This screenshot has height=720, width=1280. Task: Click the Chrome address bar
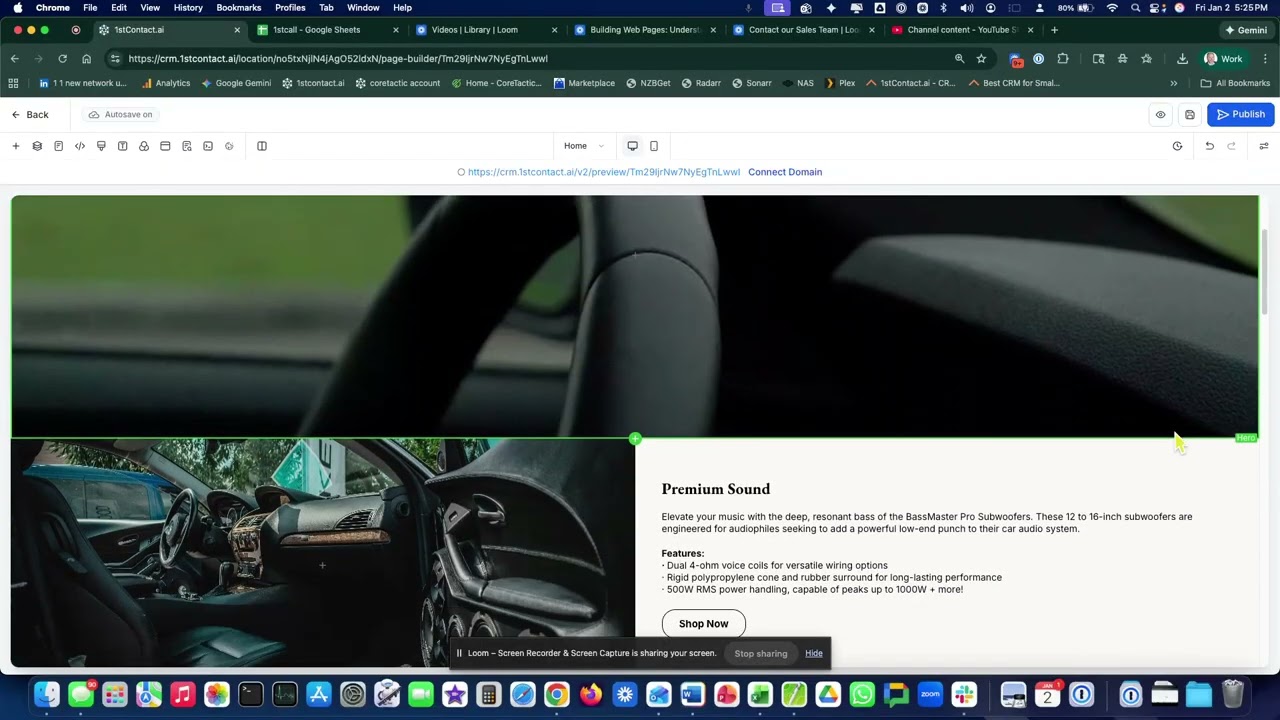(535, 59)
